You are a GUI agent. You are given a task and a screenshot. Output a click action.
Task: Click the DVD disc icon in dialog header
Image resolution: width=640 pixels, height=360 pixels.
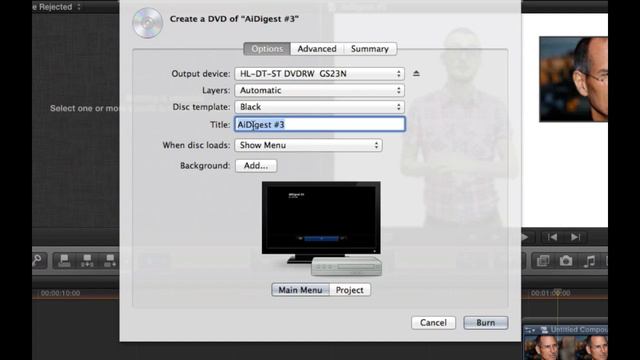(x=148, y=23)
